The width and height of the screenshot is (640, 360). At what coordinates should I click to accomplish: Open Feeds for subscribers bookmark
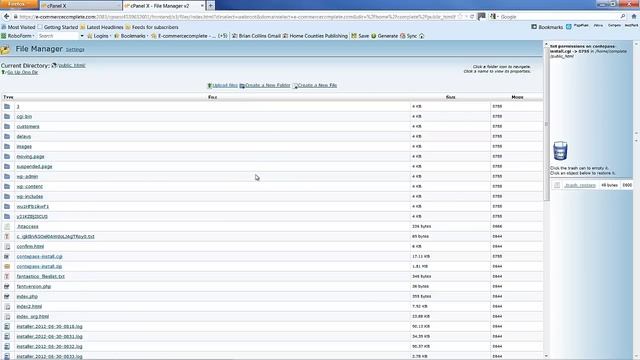click(152, 27)
